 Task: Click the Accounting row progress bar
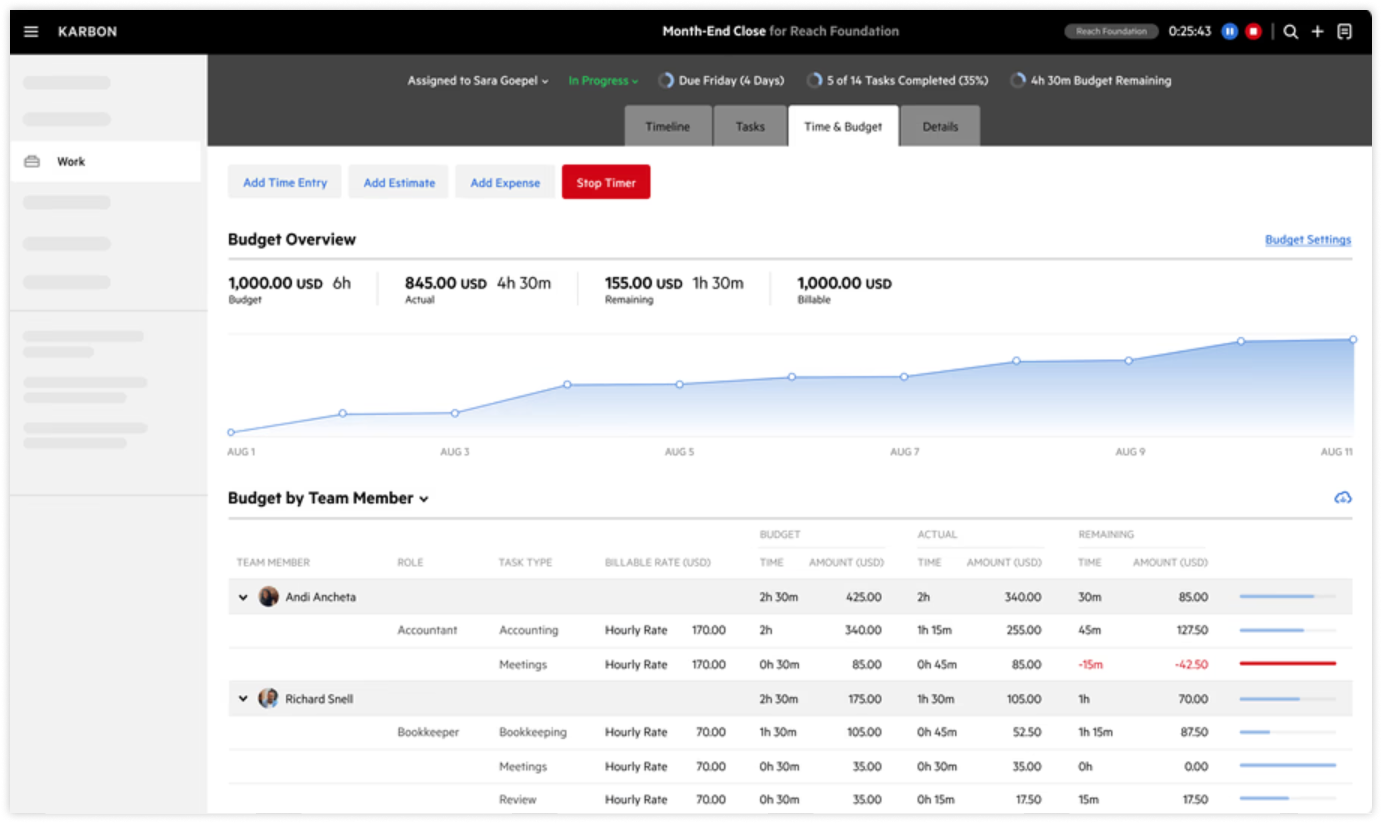pyautogui.click(x=1288, y=631)
